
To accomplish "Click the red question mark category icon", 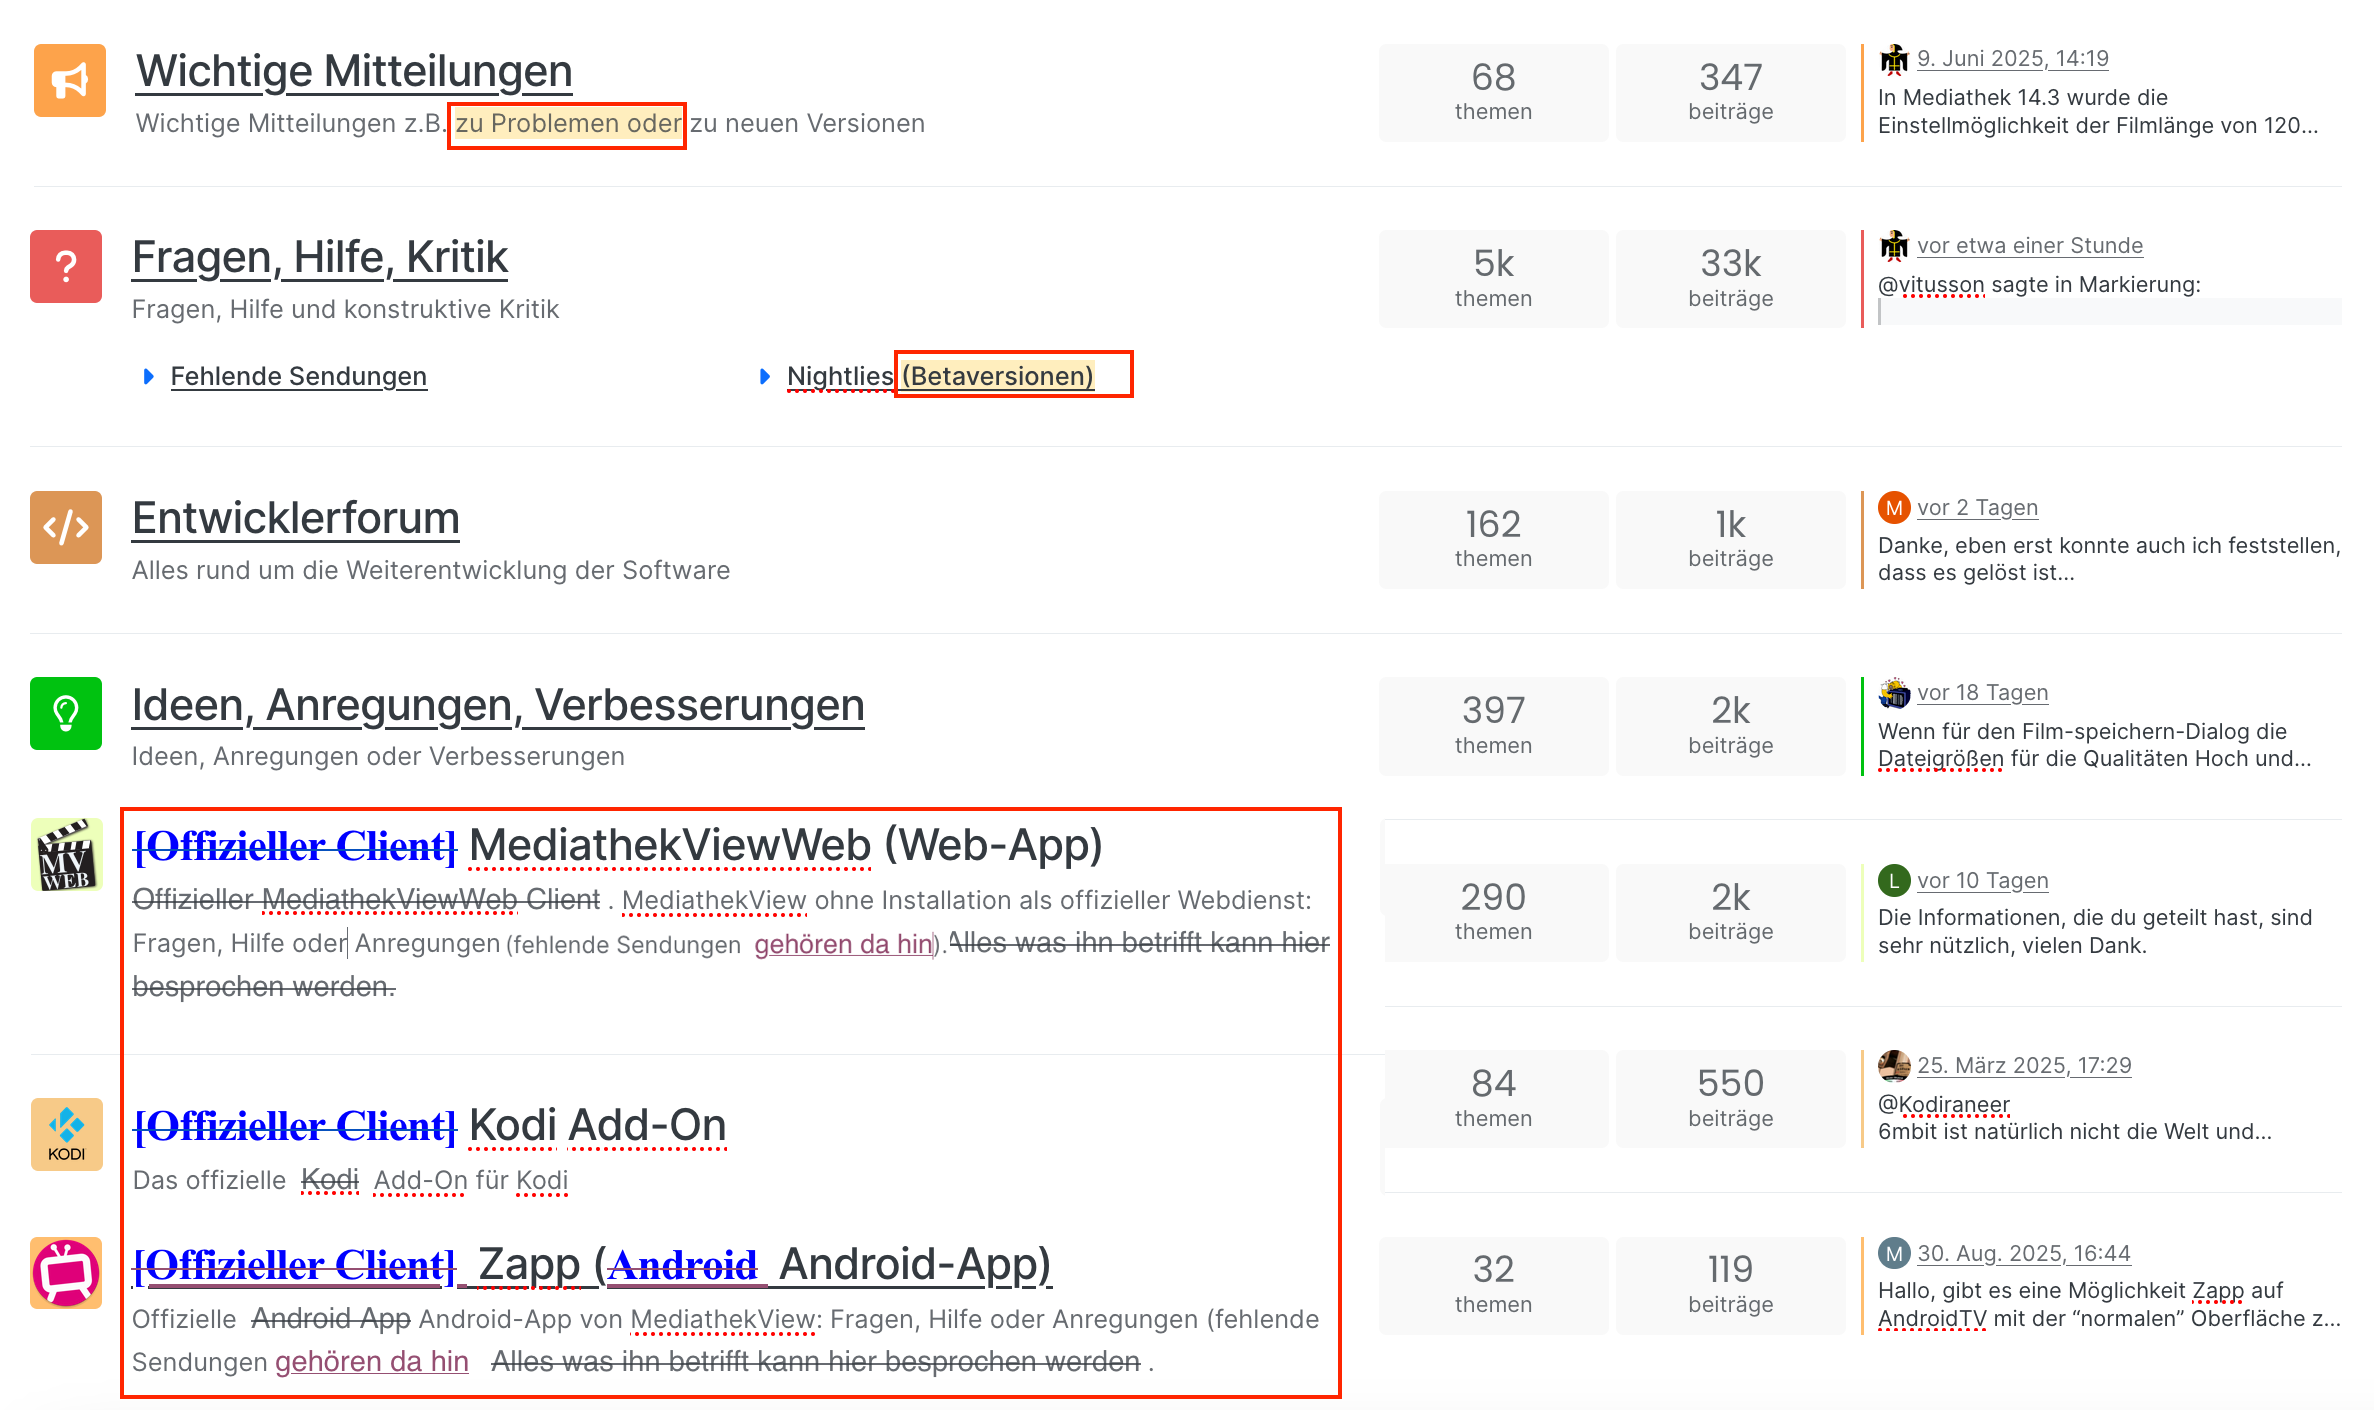I will [66, 266].
